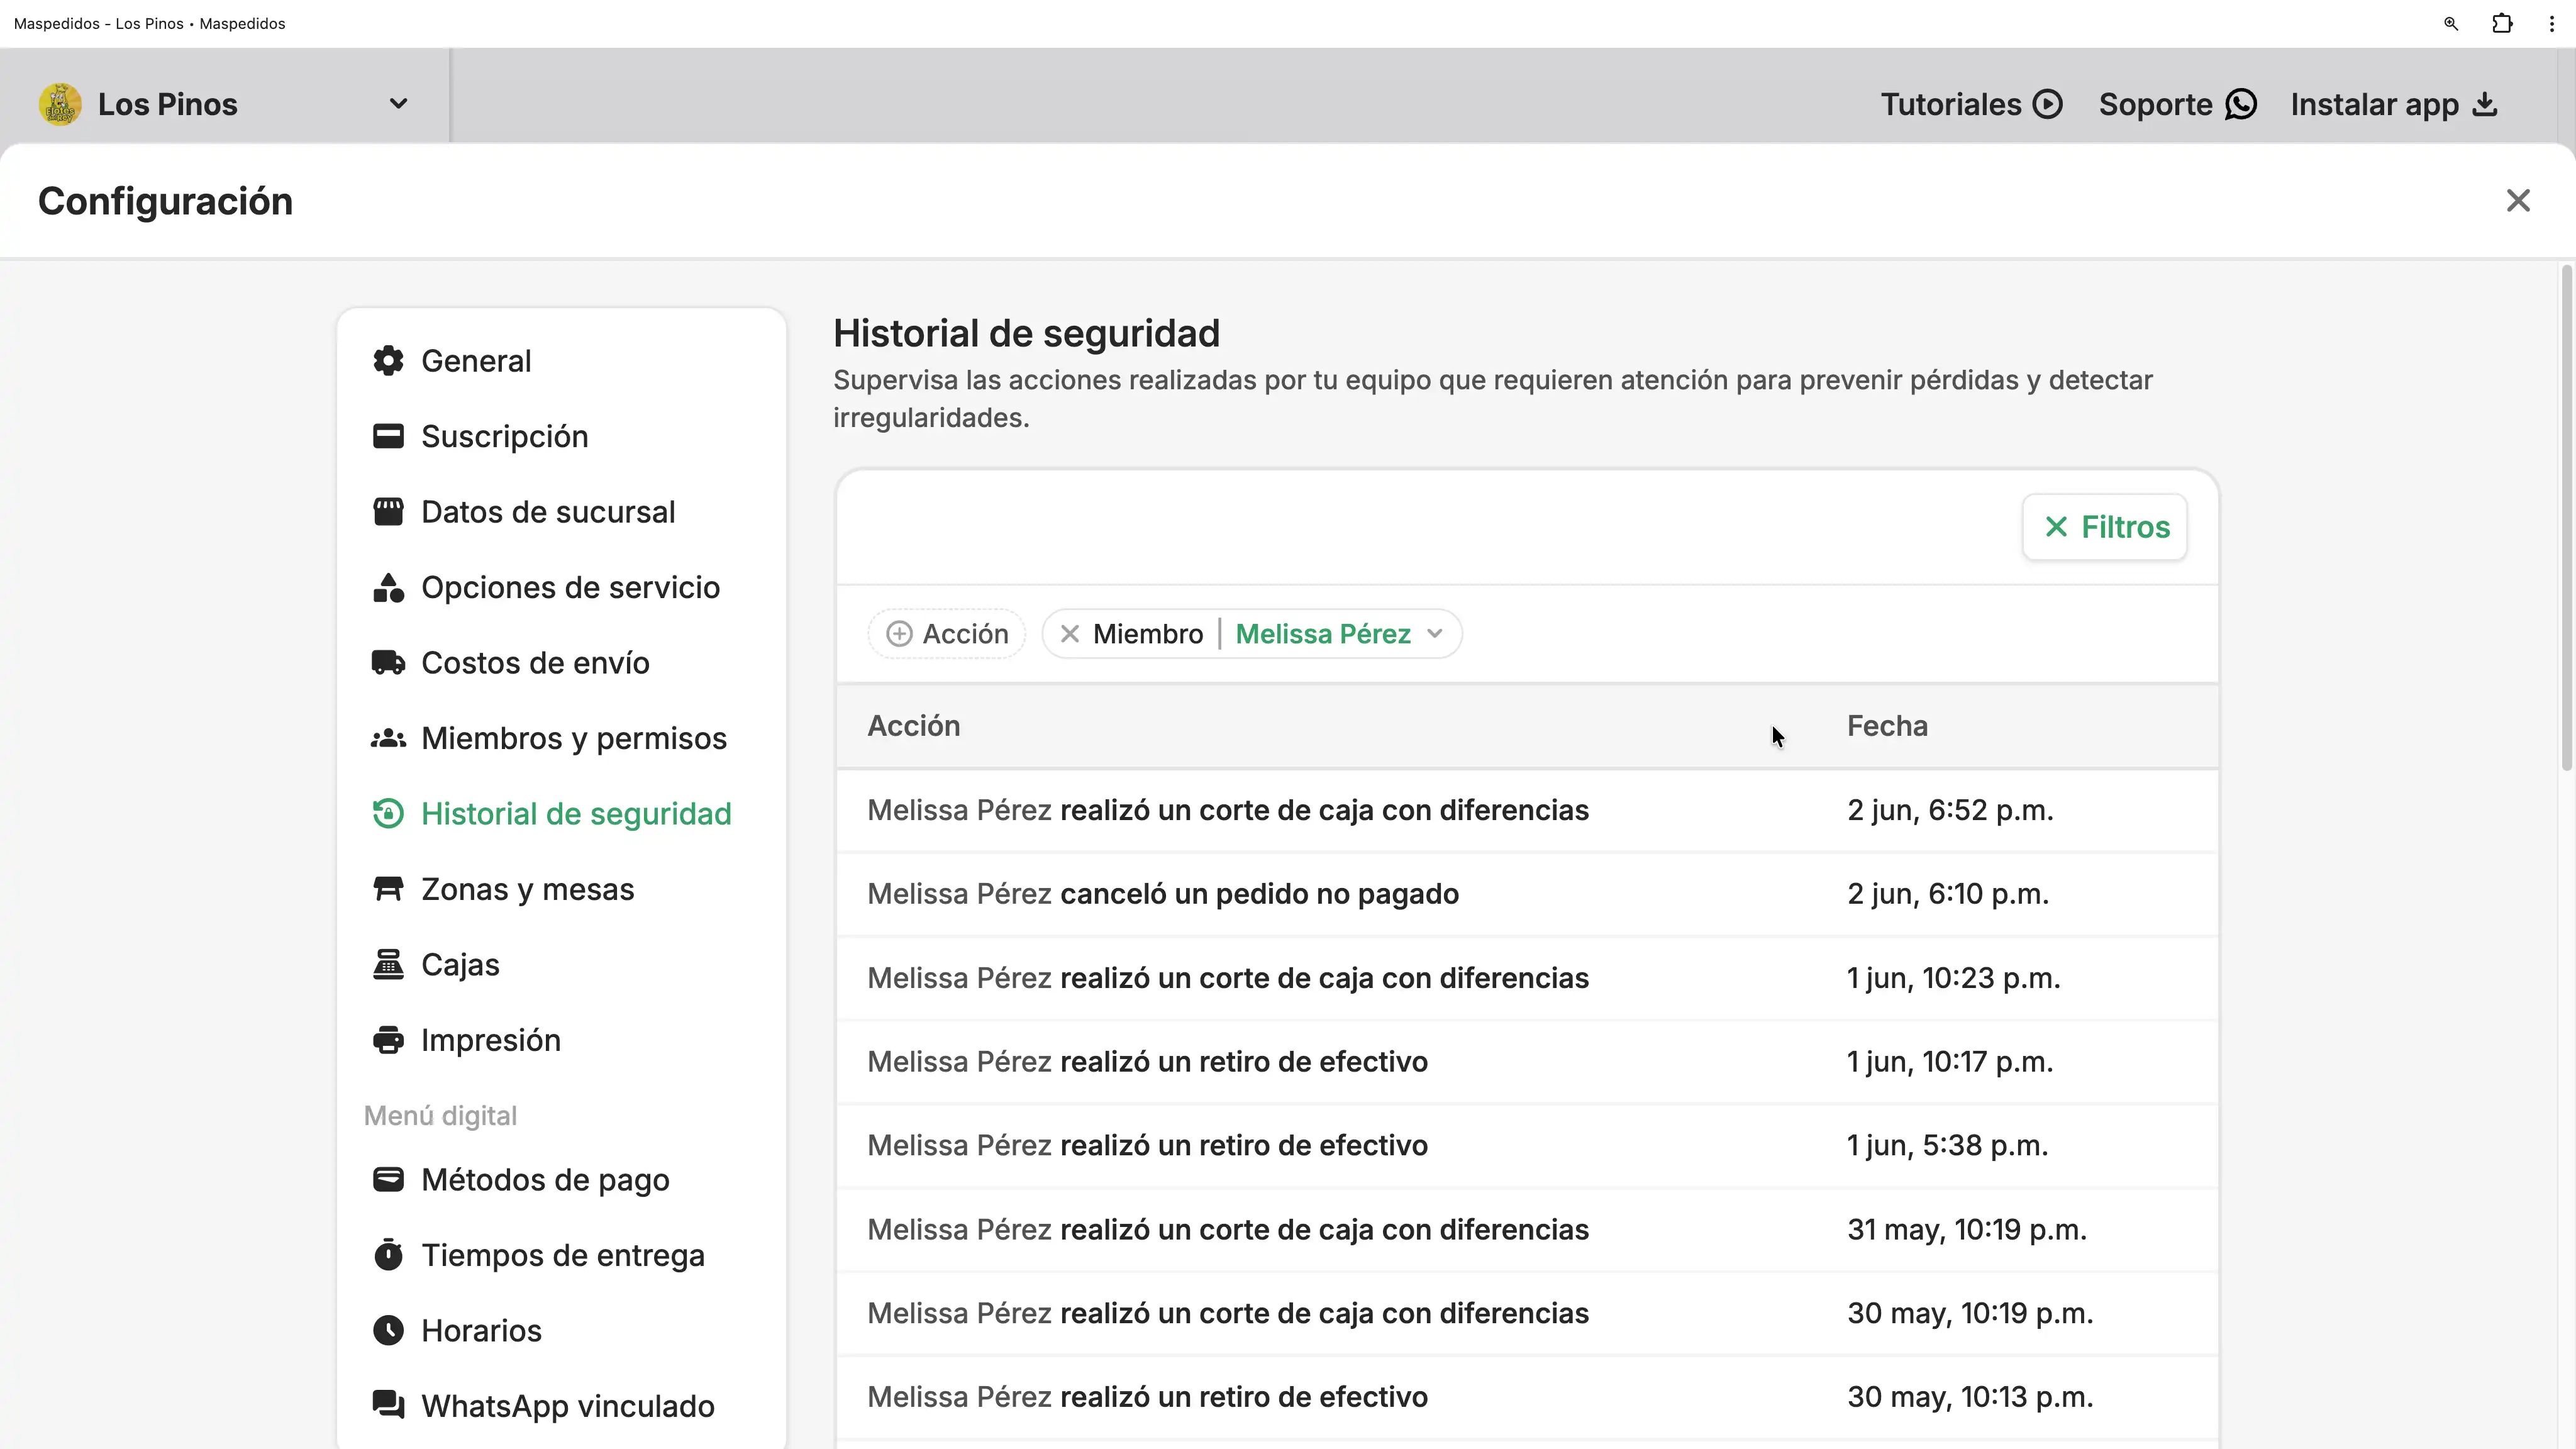The image size is (2576, 1449).
Task: Click the Datos de sucursal store icon
Action: click(388, 512)
